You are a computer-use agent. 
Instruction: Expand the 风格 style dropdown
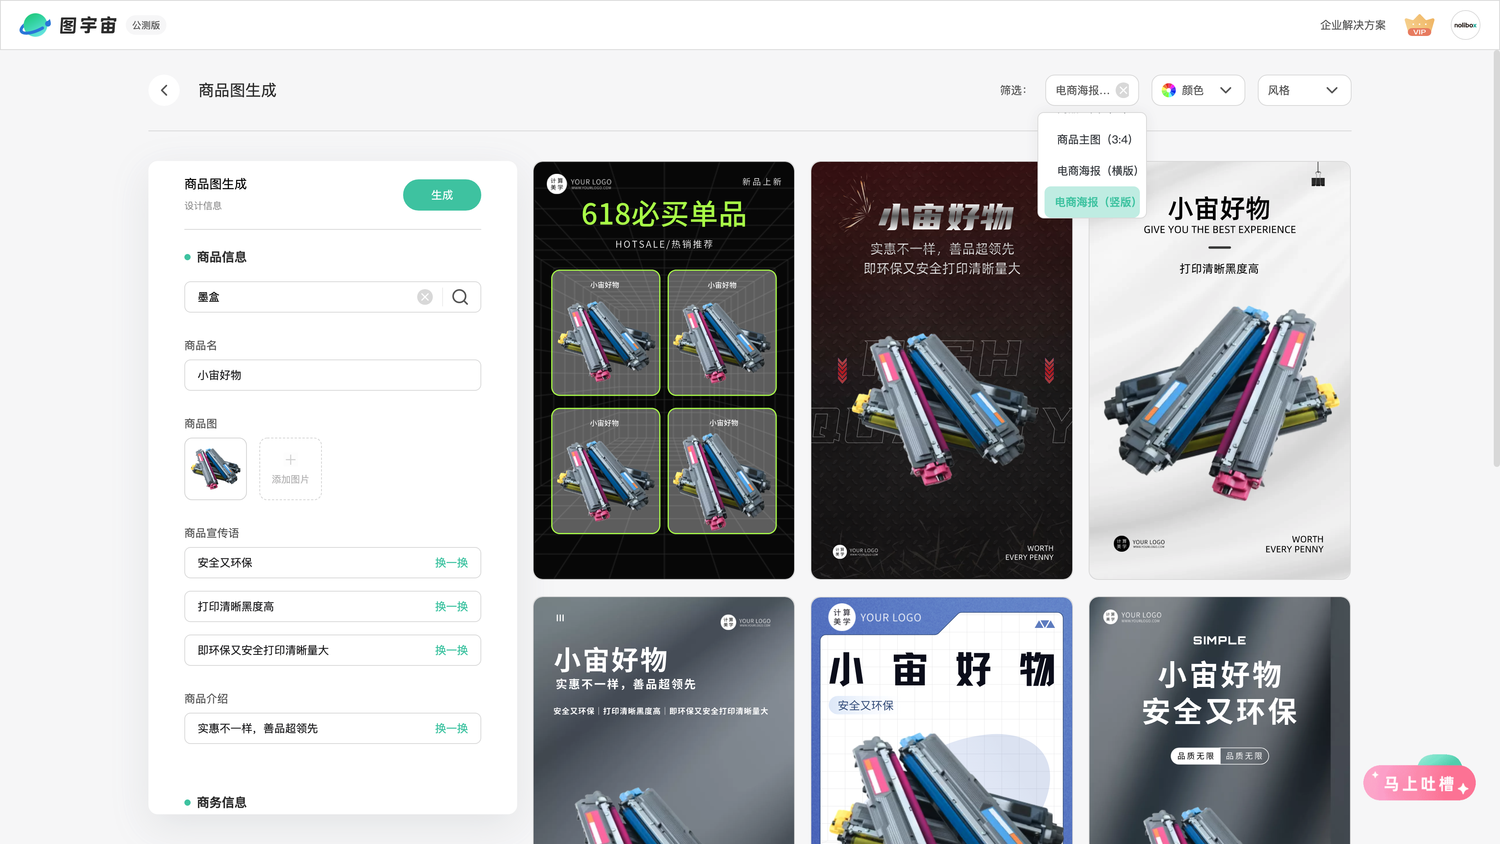pos(1304,90)
